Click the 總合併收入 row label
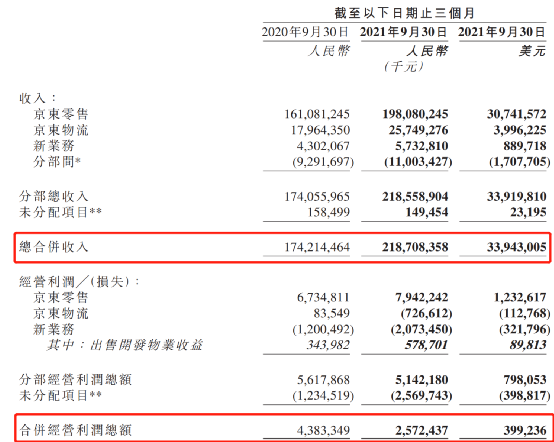554x442 pixels. click(53, 247)
